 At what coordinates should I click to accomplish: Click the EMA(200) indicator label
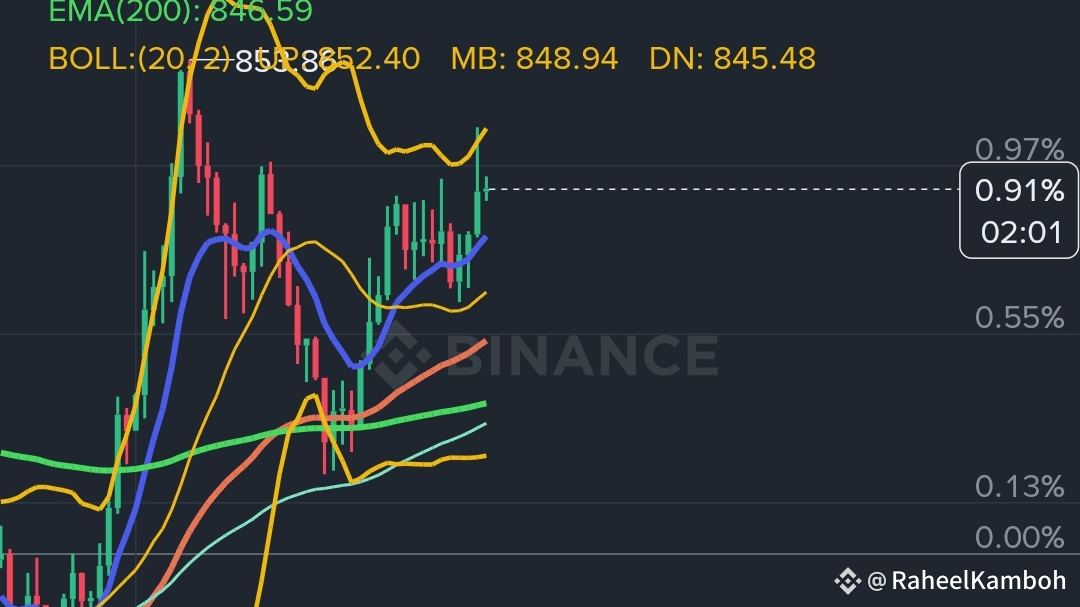(x=180, y=12)
